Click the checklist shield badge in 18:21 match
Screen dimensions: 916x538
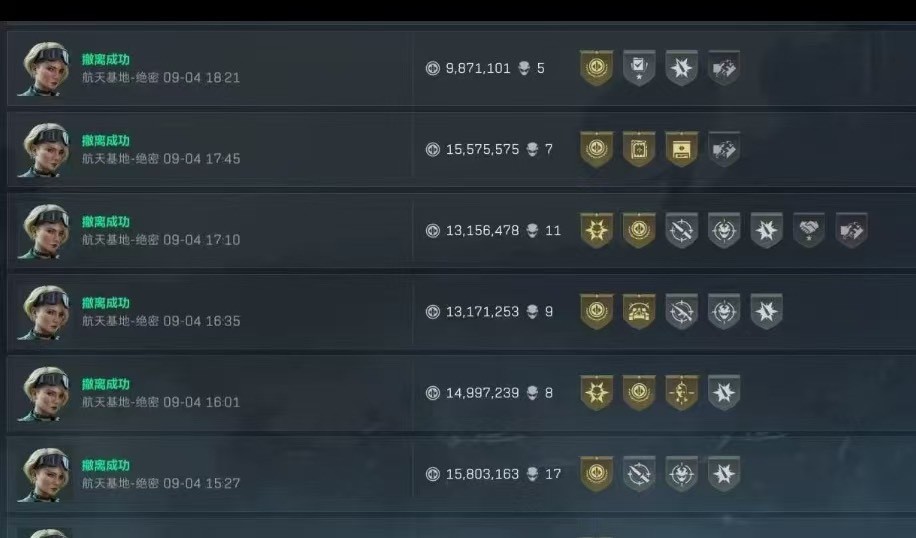point(639,68)
